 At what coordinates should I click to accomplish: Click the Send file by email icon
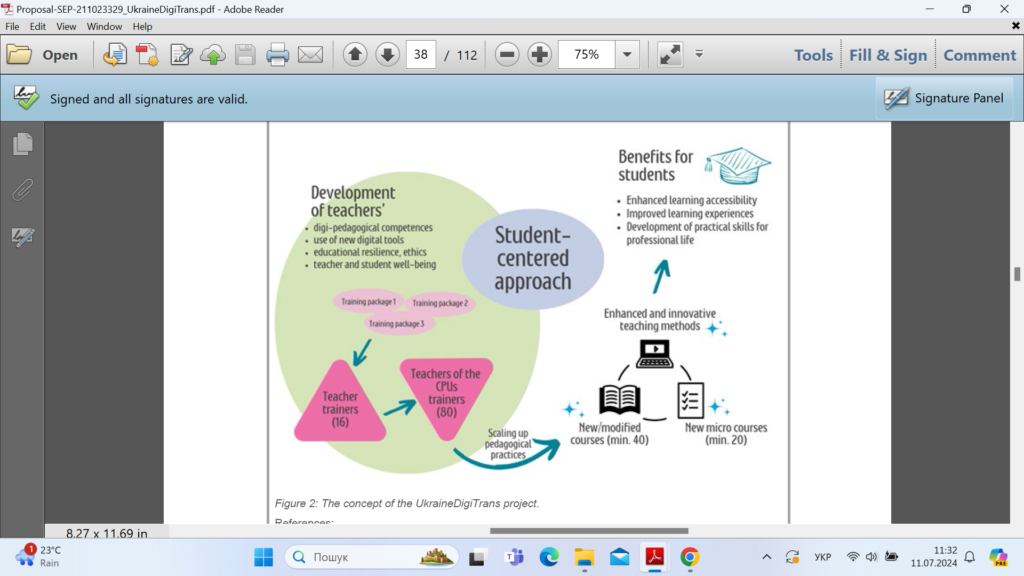tap(310, 55)
